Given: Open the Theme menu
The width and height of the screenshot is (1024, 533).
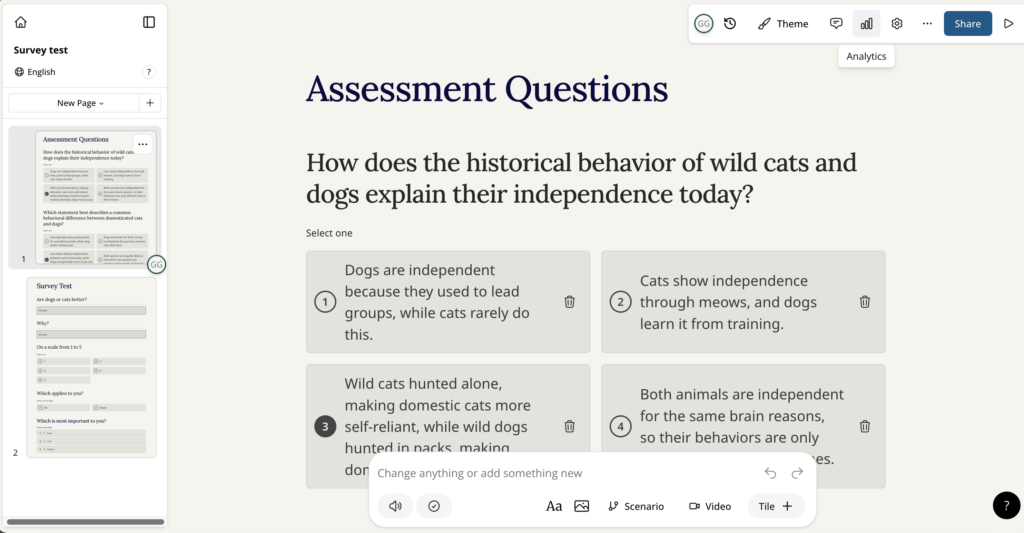Looking at the screenshot, I should tap(782, 24).
